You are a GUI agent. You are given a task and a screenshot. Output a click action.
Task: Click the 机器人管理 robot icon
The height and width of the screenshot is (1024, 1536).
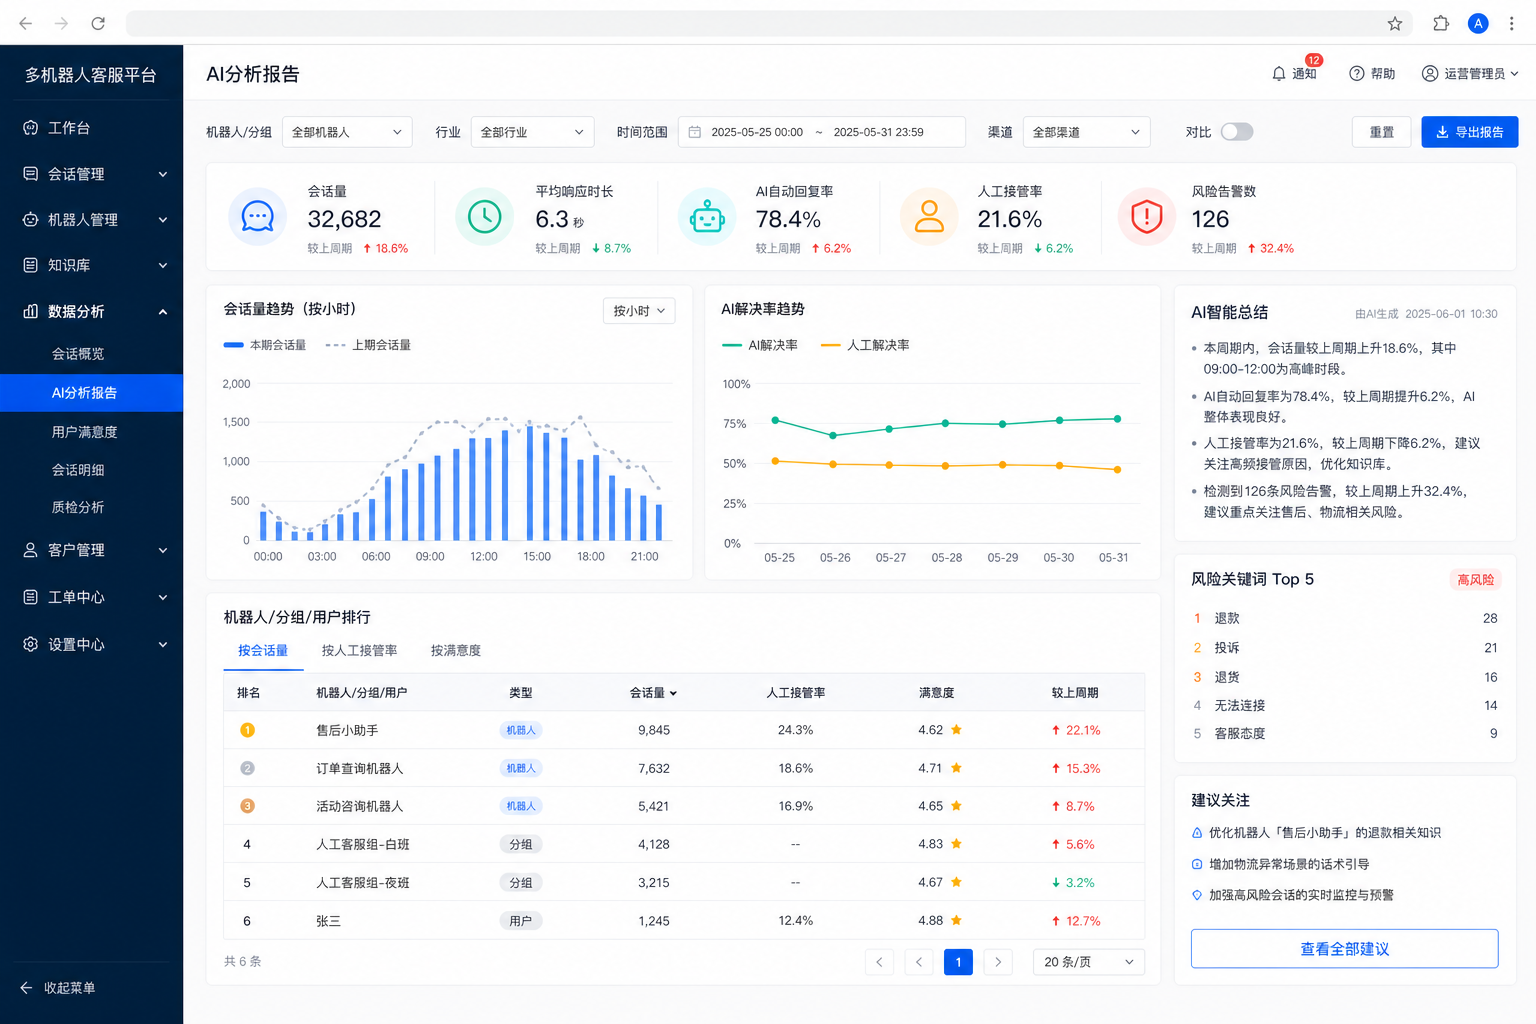31,220
